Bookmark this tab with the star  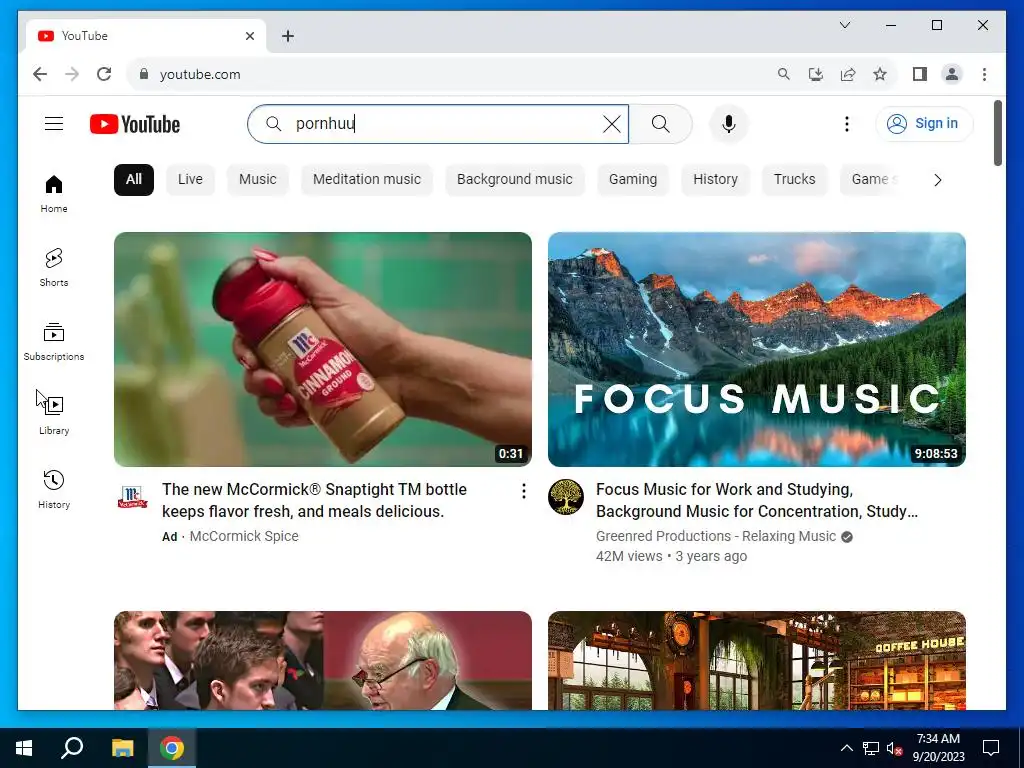pyautogui.click(x=880, y=74)
